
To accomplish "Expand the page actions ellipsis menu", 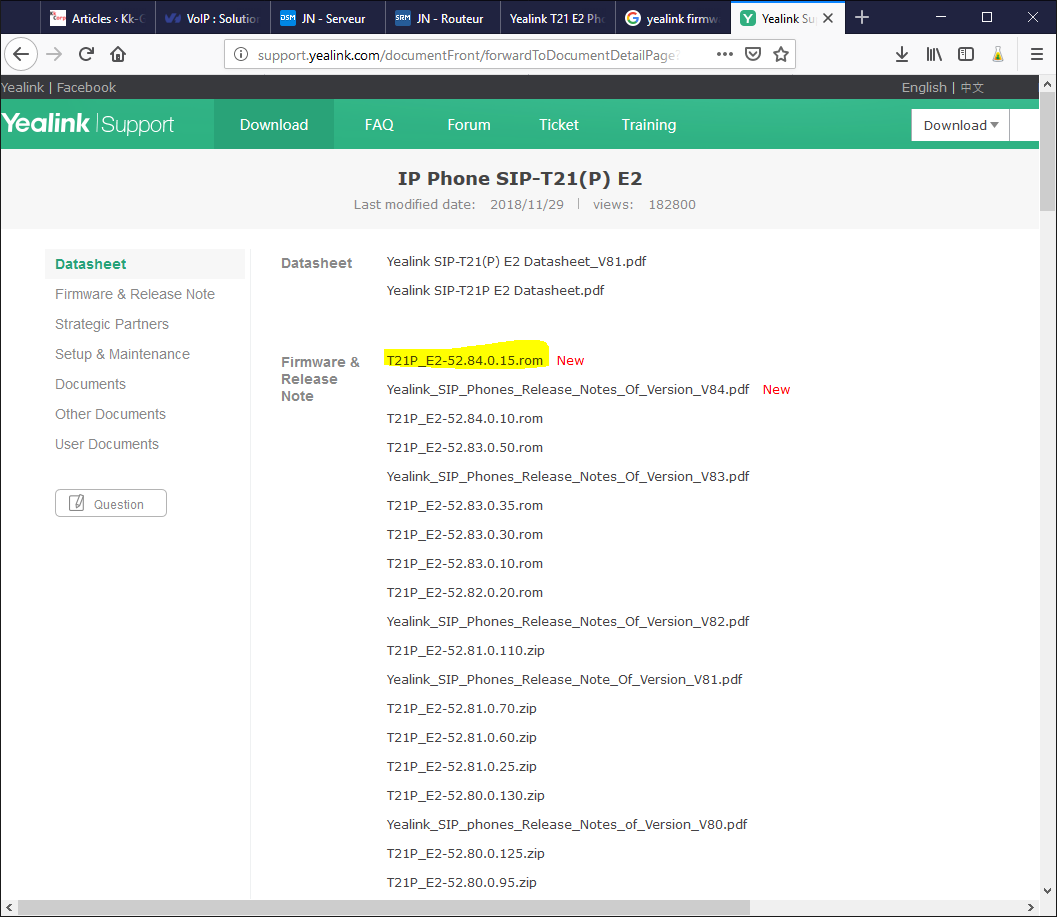I will coord(725,54).
